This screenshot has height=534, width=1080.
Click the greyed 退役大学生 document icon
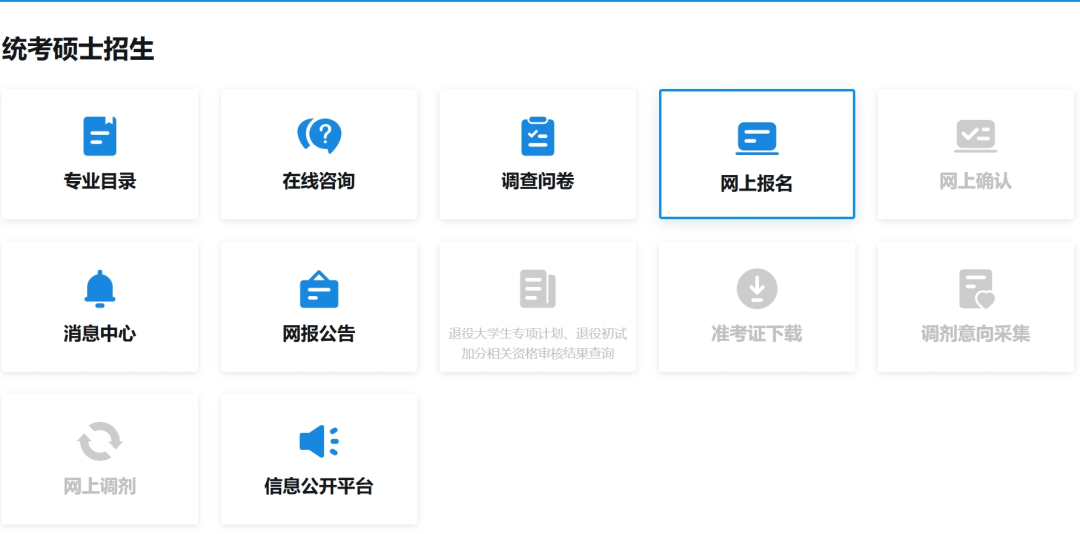click(x=538, y=289)
